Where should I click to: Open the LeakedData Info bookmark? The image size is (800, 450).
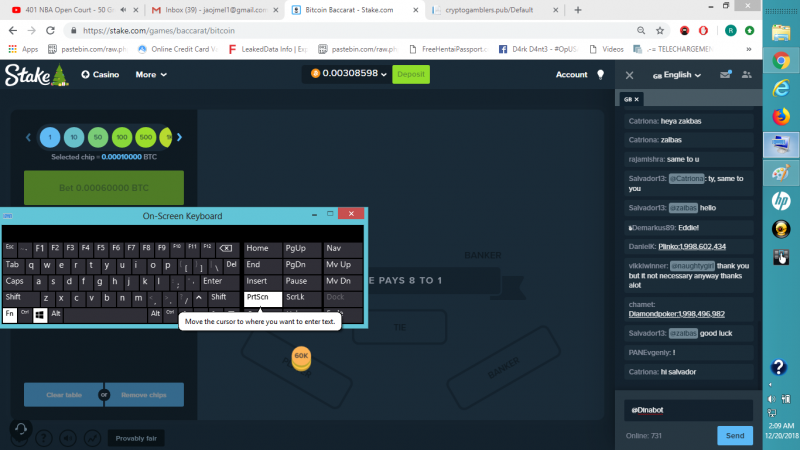point(268,49)
